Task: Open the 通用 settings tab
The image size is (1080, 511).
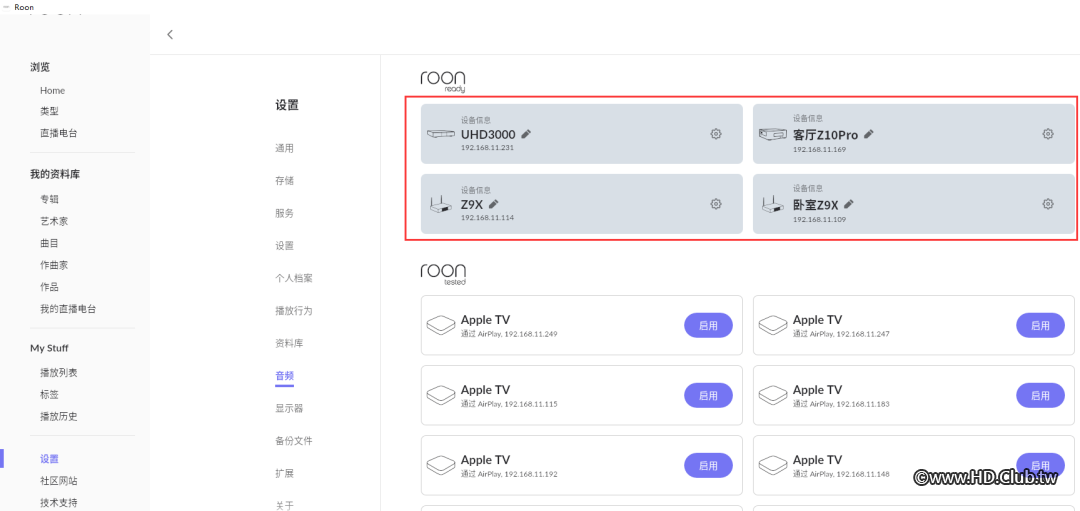Action: (285, 148)
